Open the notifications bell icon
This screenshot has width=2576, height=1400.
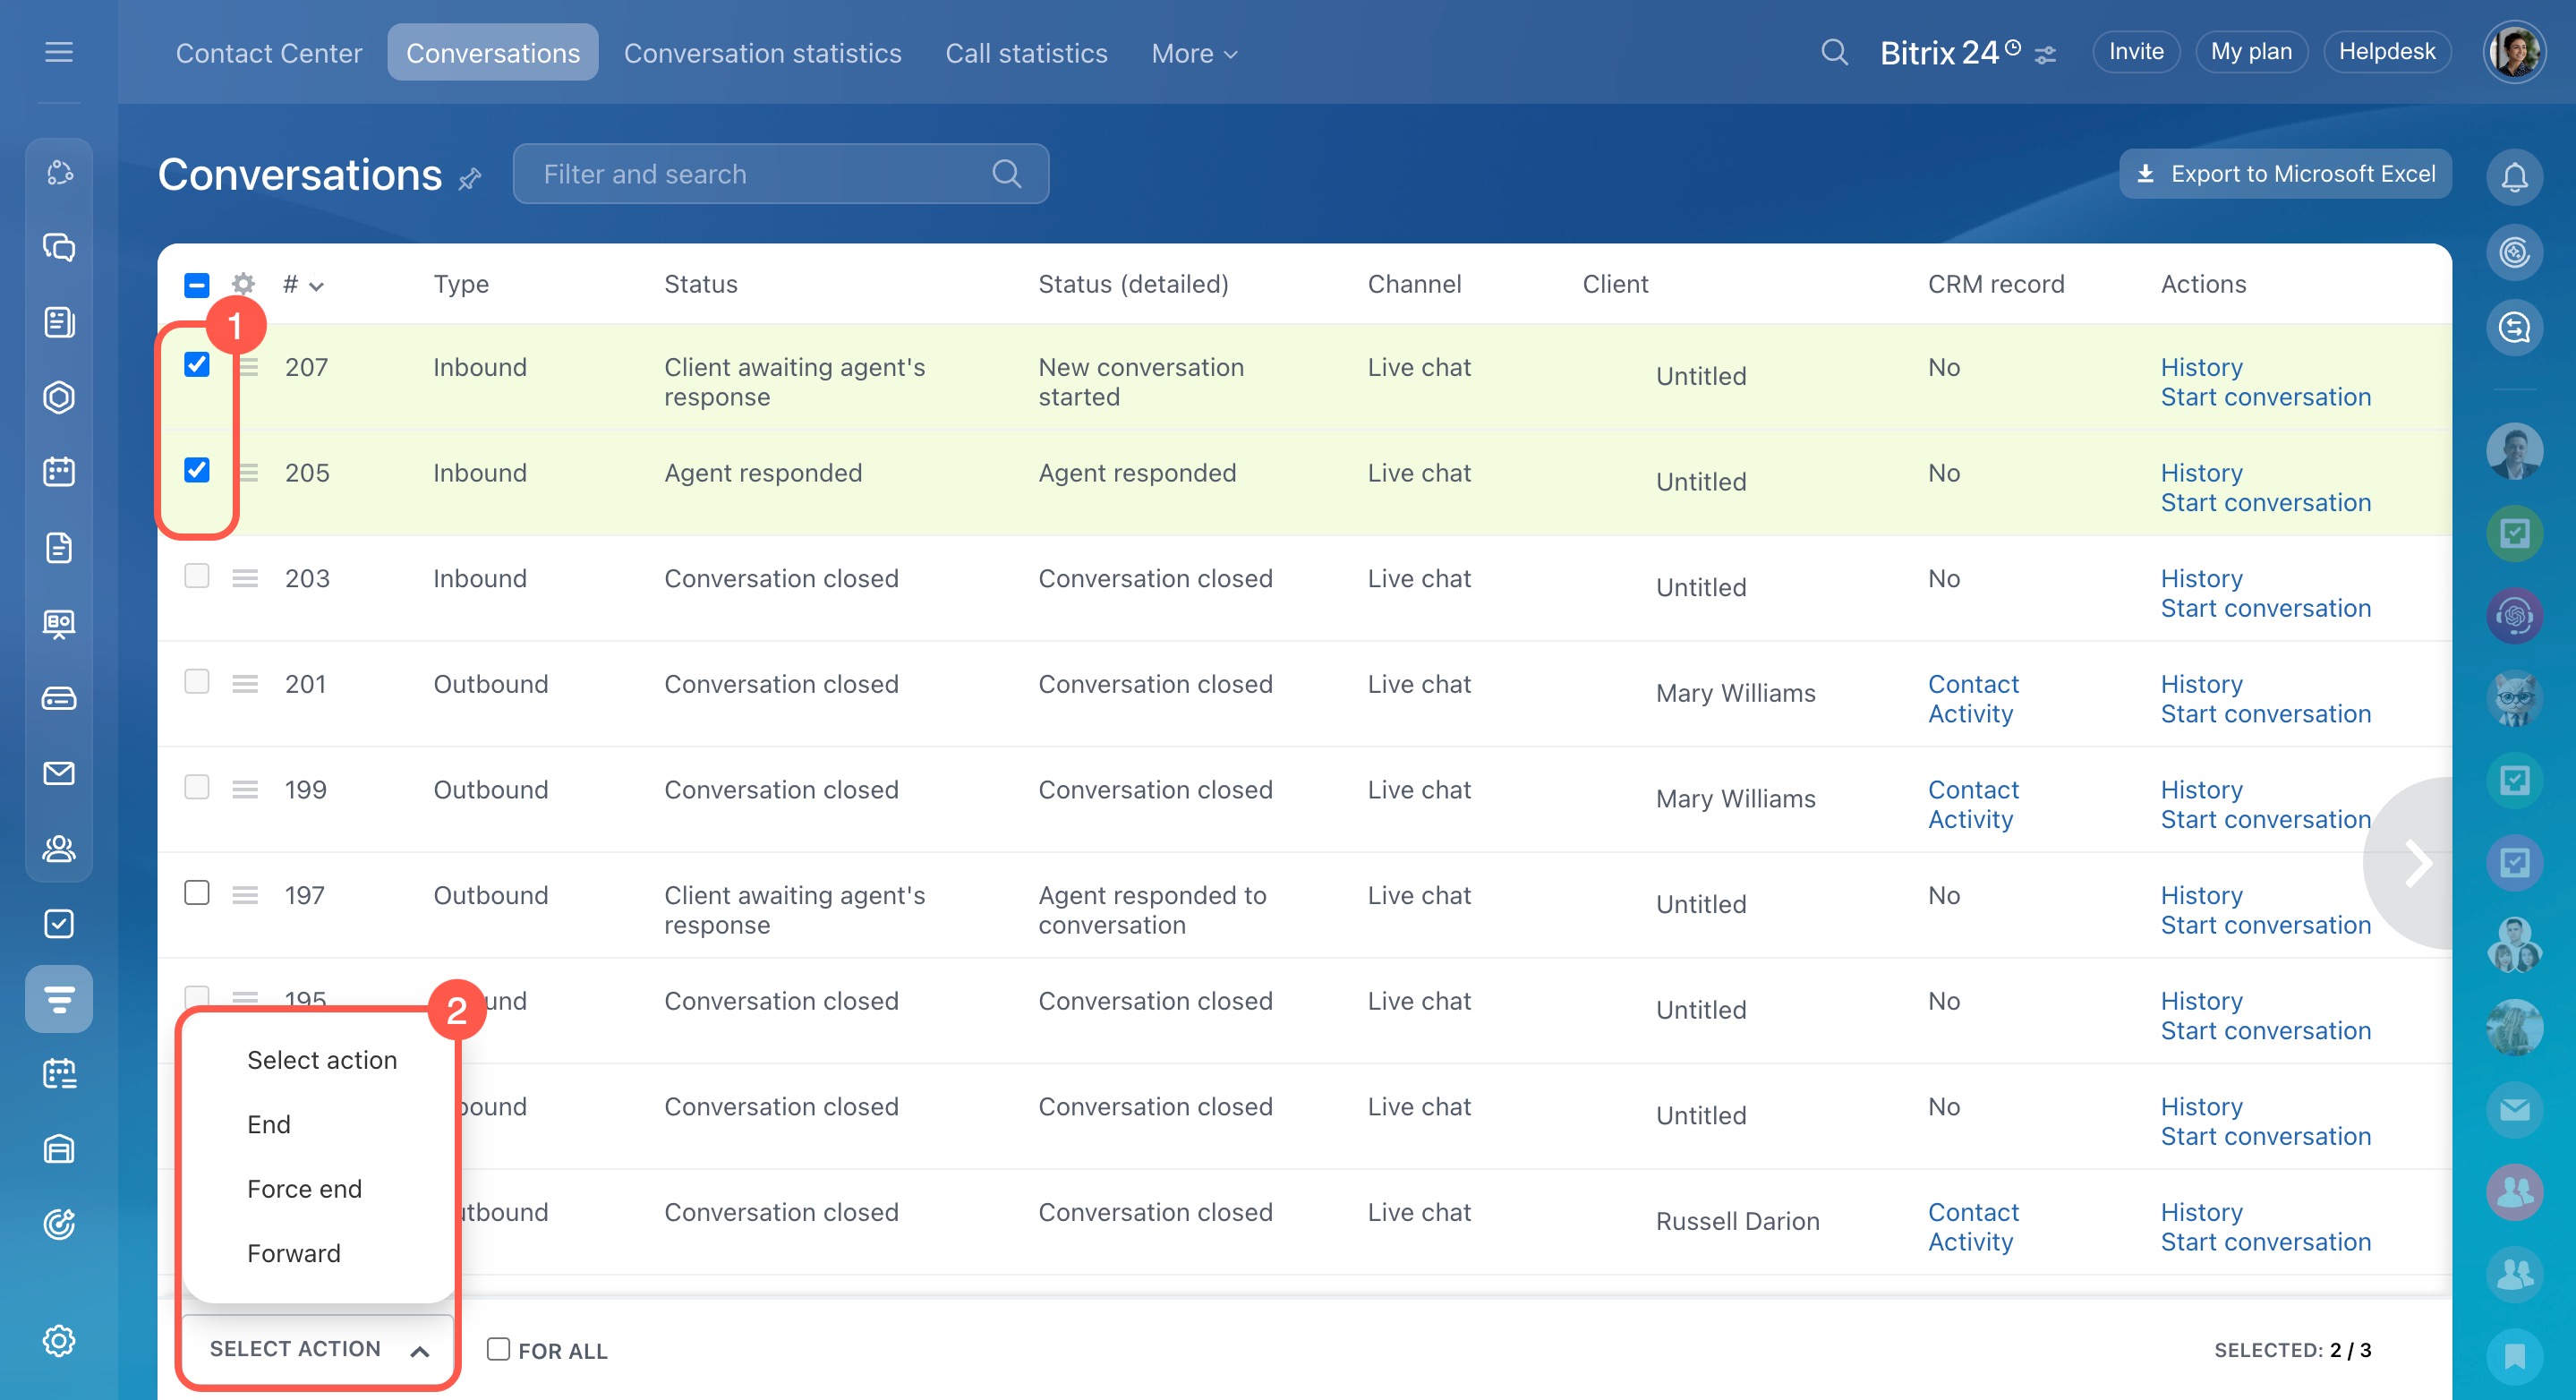click(2514, 177)
